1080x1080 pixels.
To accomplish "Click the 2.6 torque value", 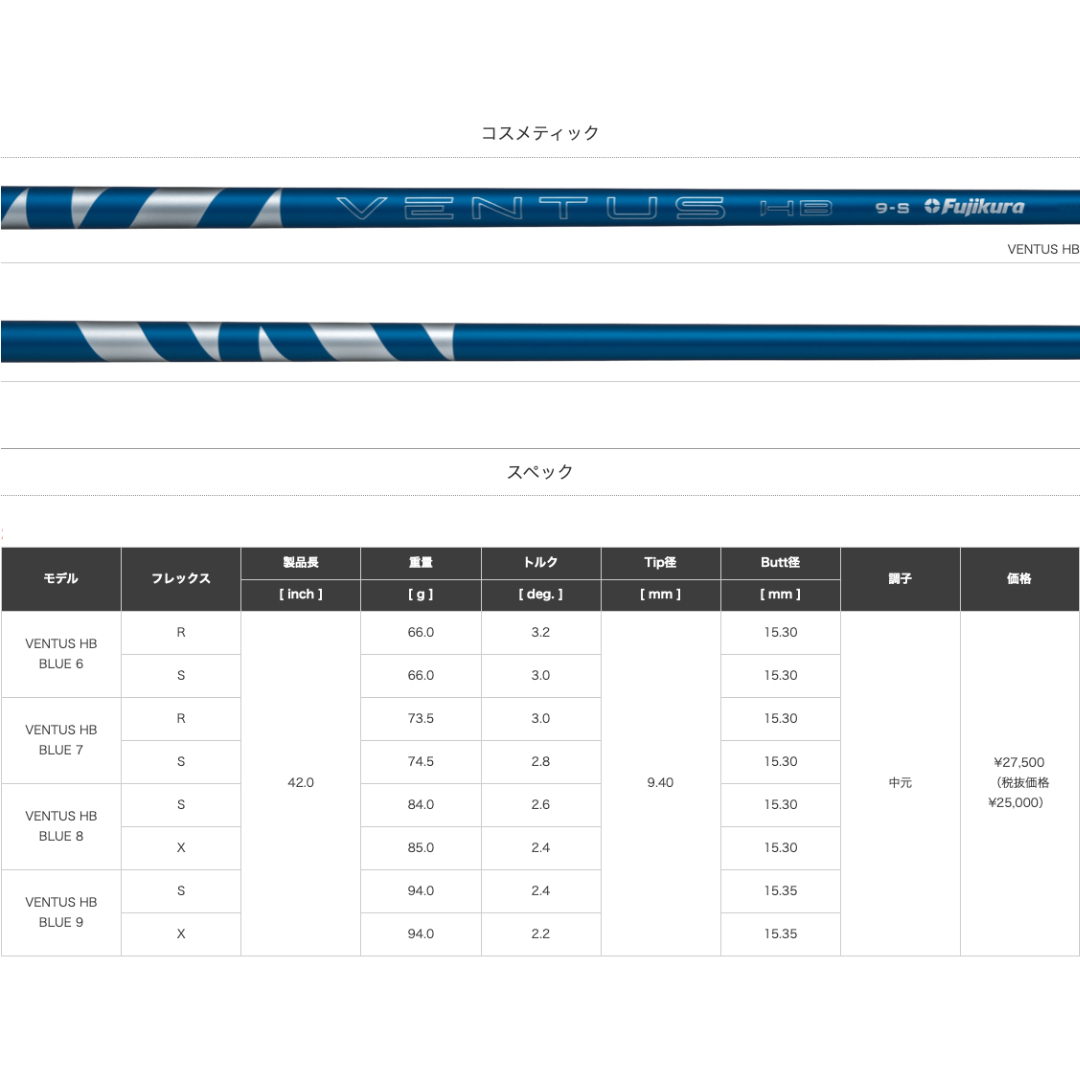I will tap(540, 804).
